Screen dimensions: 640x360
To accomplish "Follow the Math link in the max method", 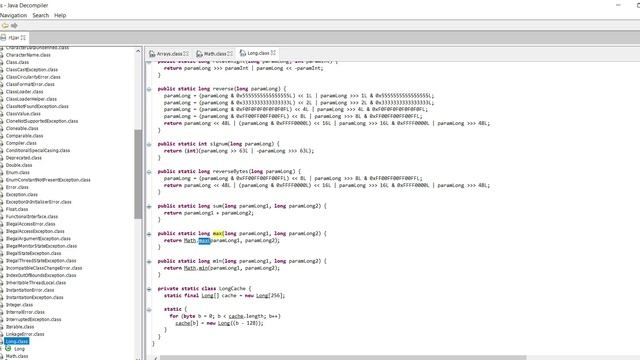I will (x=190, y=240).
